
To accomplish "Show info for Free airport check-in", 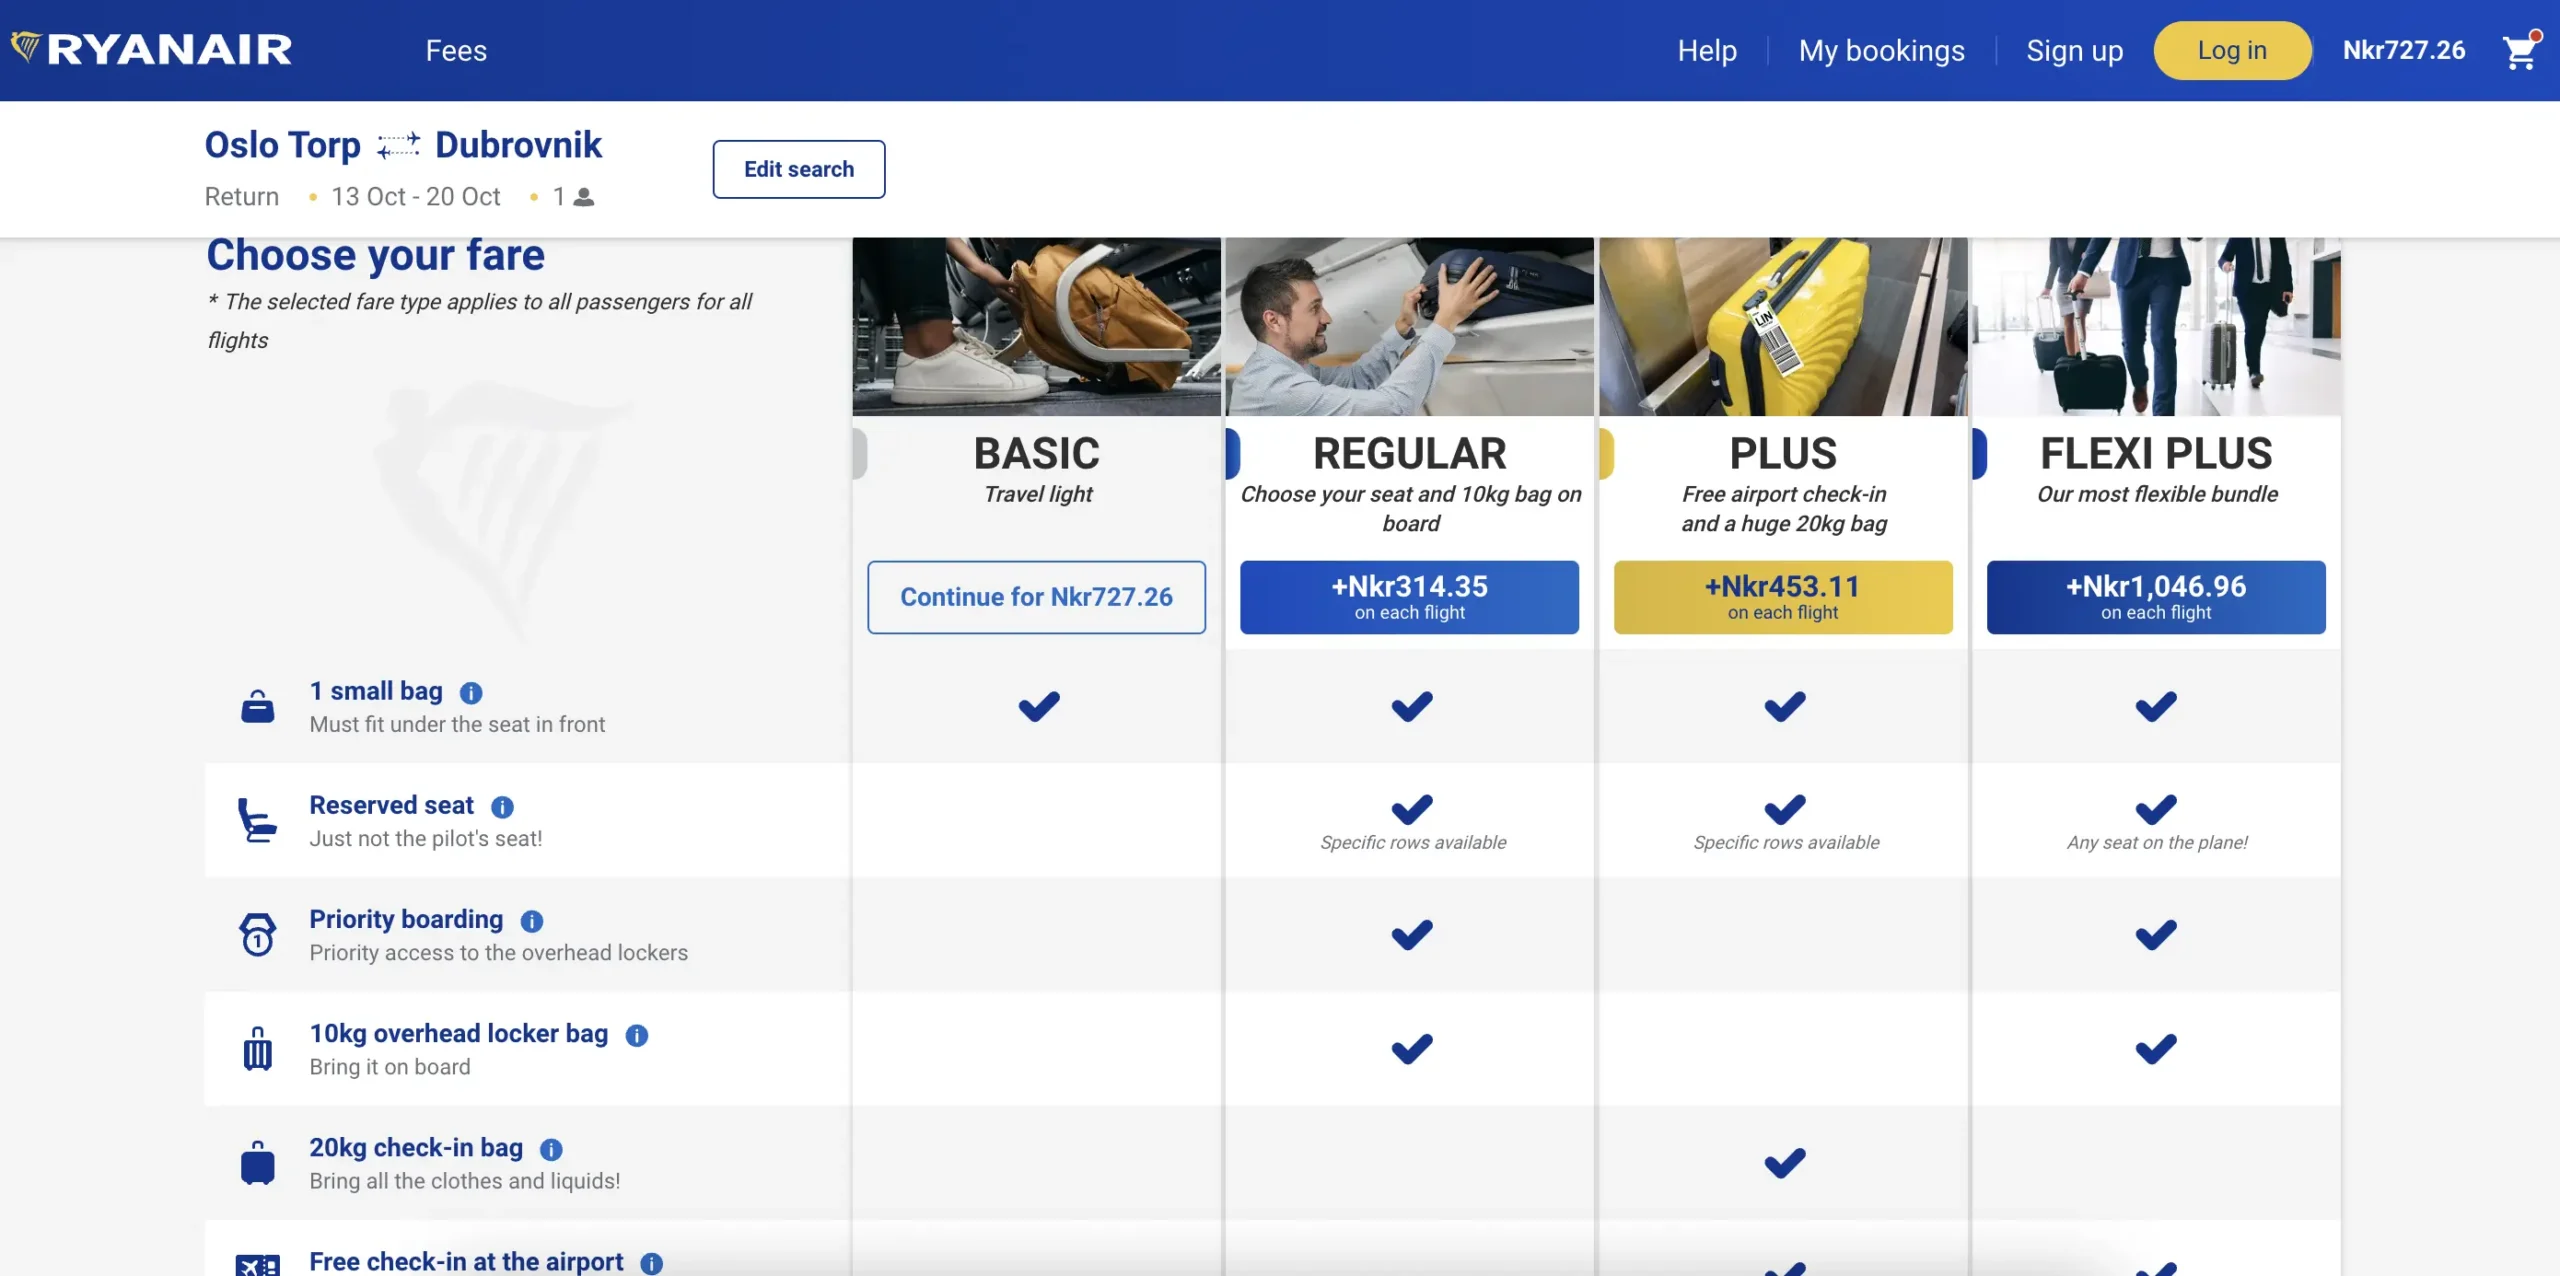I will 652,1263.
